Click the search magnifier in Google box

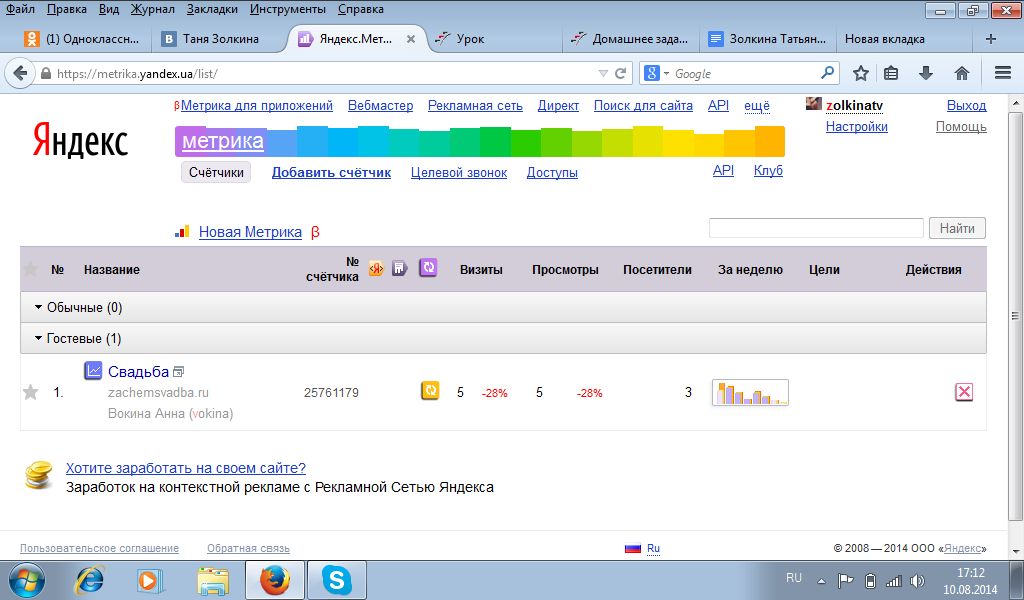tap(827, 72)
